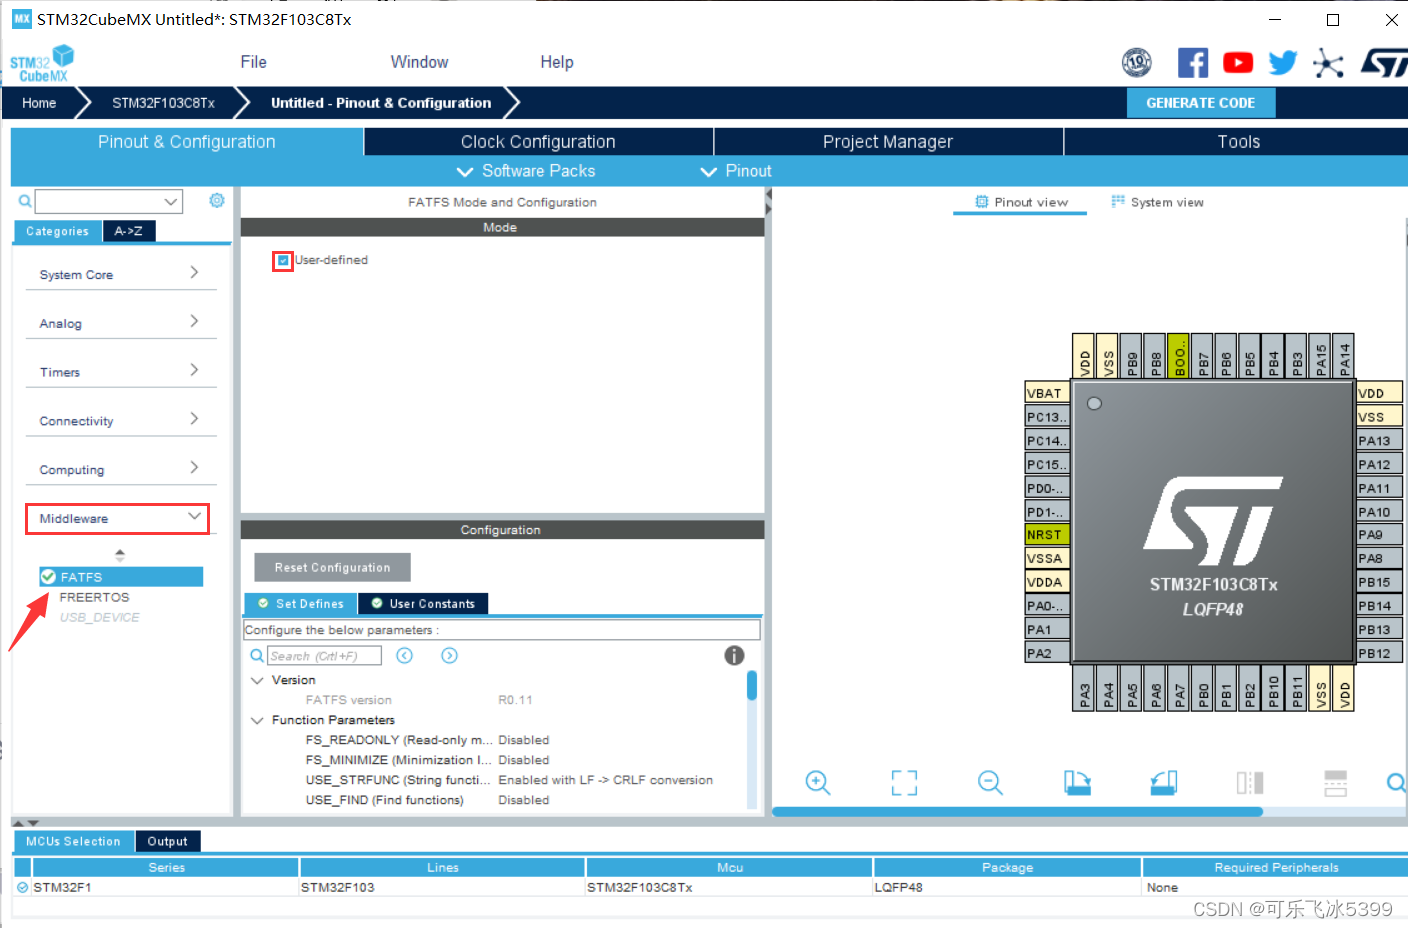Open the YouTube icon link
The height and width of the screenshot is (928, 1408).
tap(1238, 63)
